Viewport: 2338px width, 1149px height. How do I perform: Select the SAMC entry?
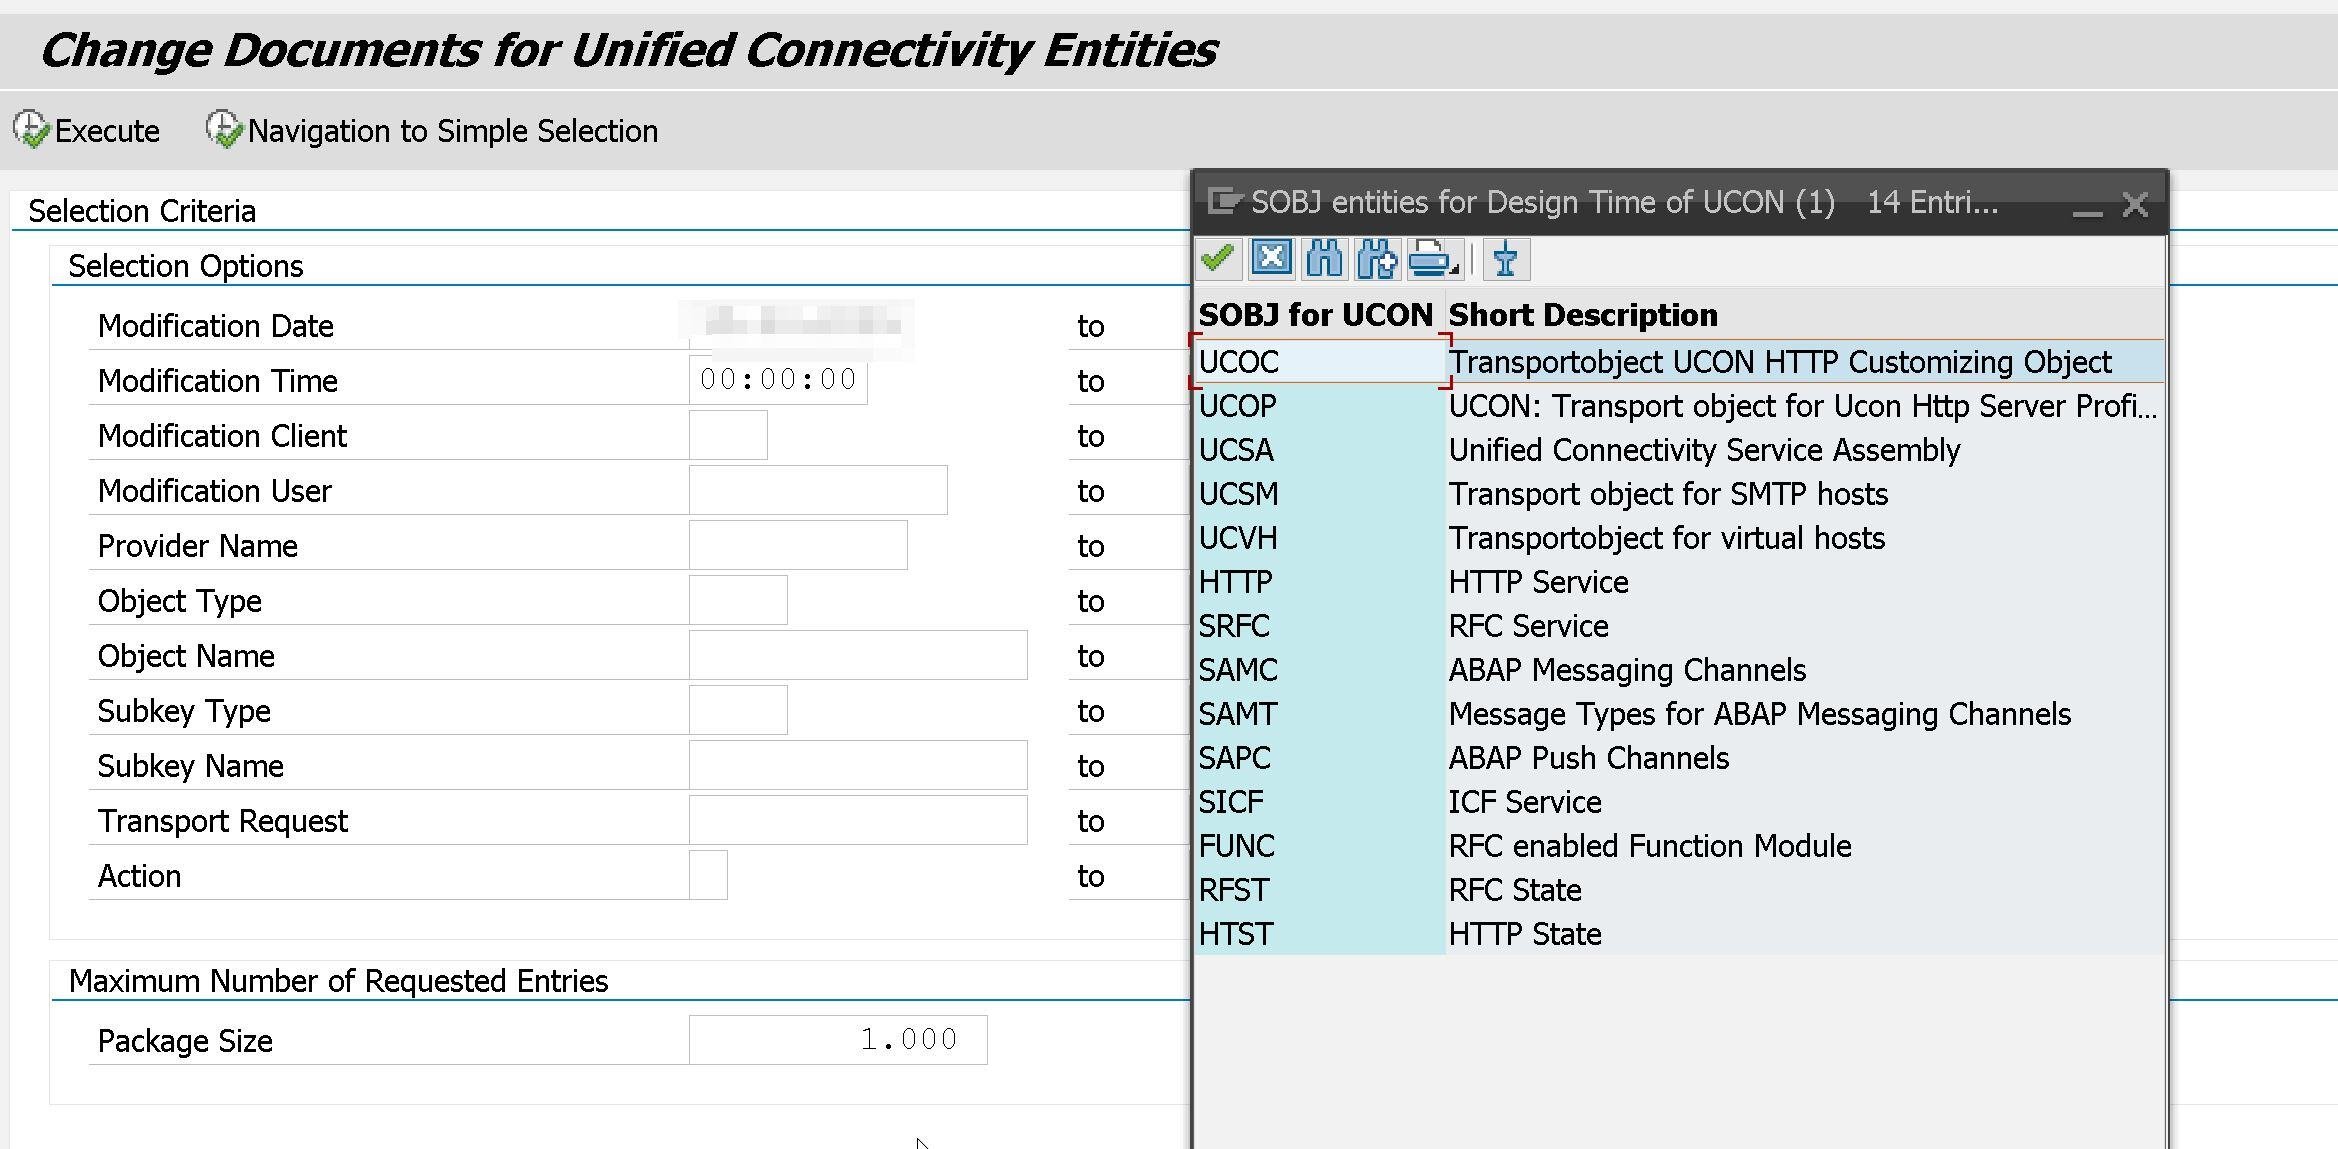click(x=1319, y=670)
